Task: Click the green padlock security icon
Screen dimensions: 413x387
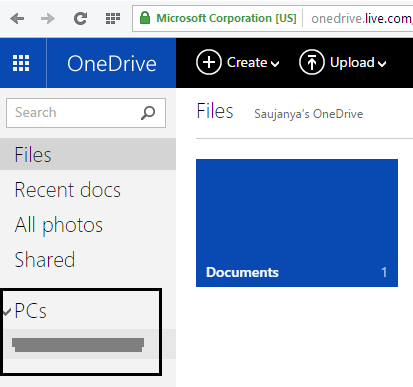Action: click(x=145, y=18)
